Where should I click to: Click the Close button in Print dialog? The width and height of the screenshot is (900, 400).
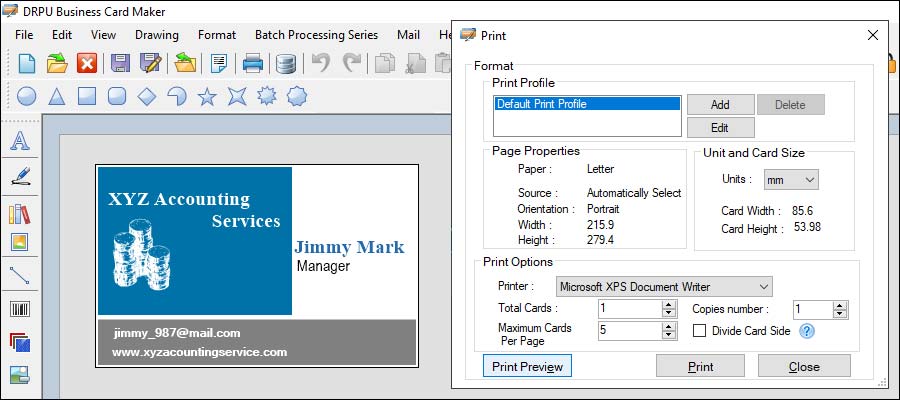(804, 366)
